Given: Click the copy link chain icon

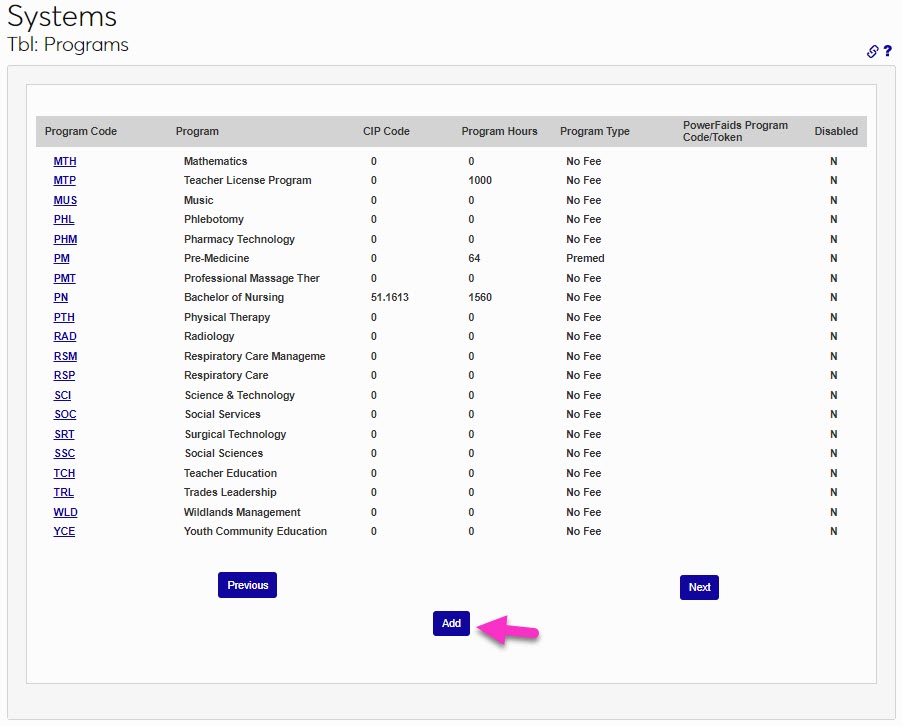Looking at the screenshot, I should point(872,52).
